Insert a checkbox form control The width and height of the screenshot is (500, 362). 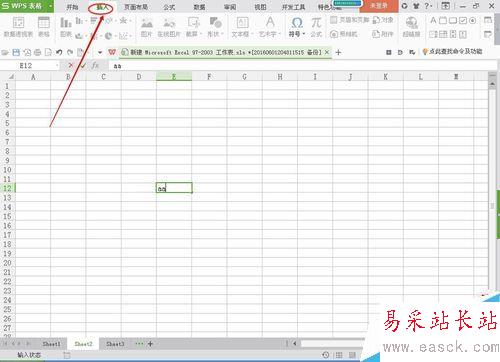coord(463,20)
